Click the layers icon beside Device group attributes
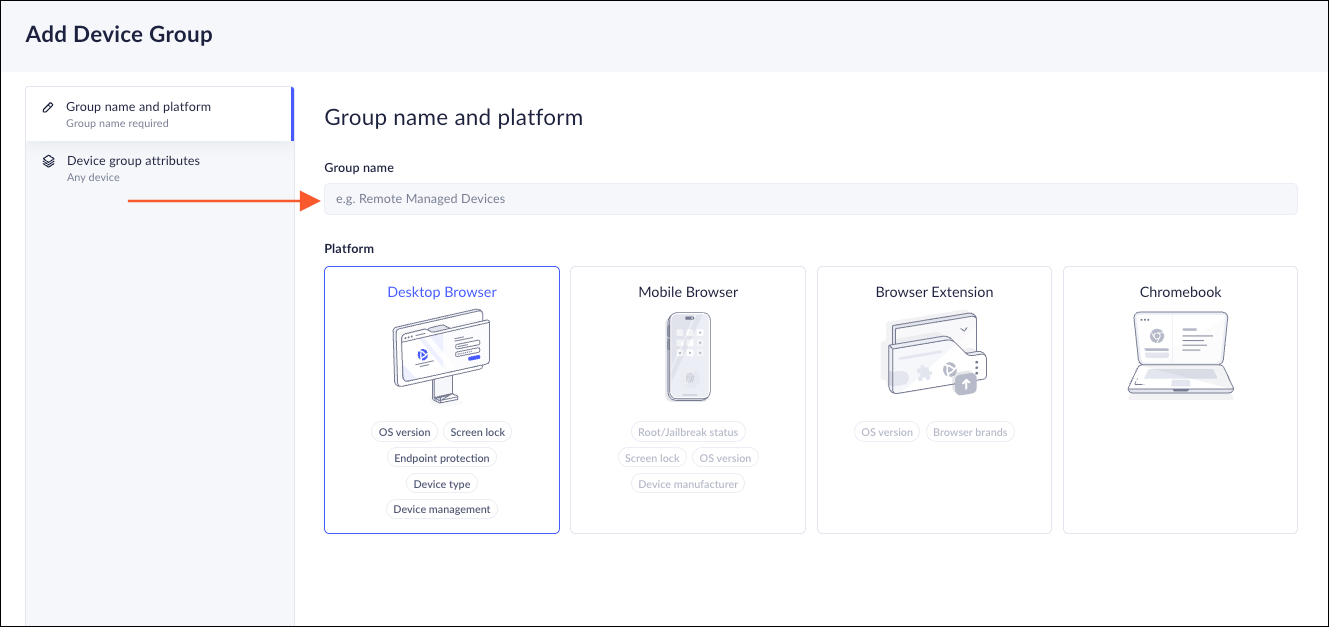1329x627 pixels. [48, 161]
